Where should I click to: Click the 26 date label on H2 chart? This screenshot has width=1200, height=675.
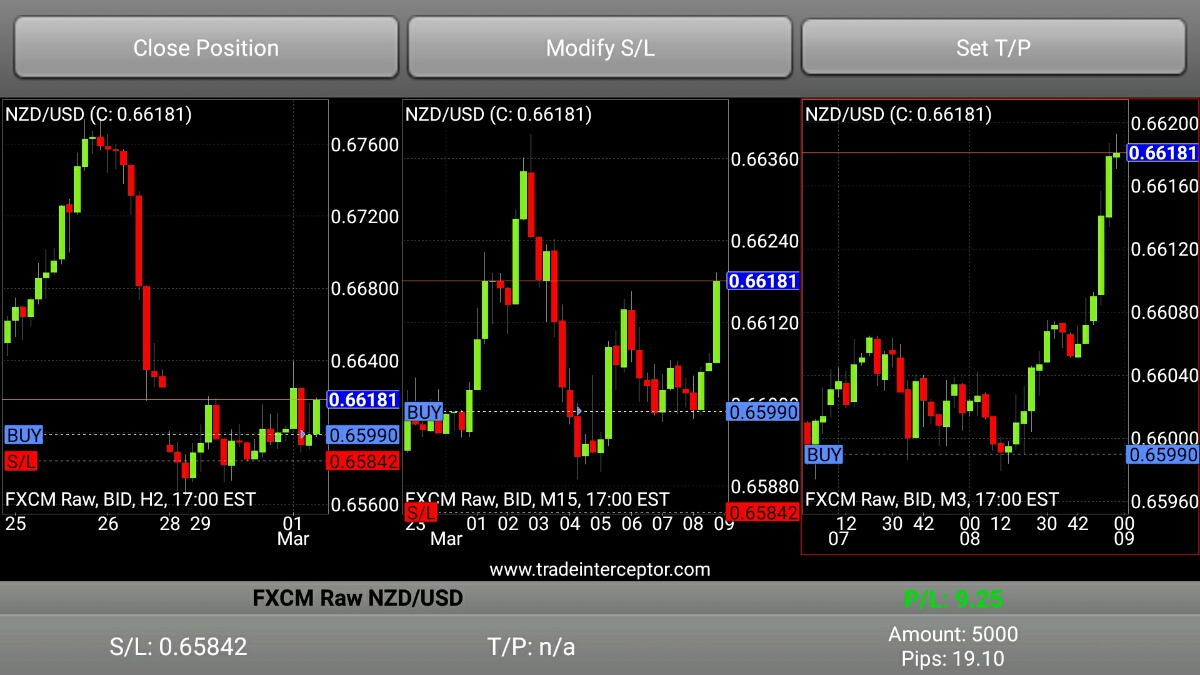click(108, 523)
